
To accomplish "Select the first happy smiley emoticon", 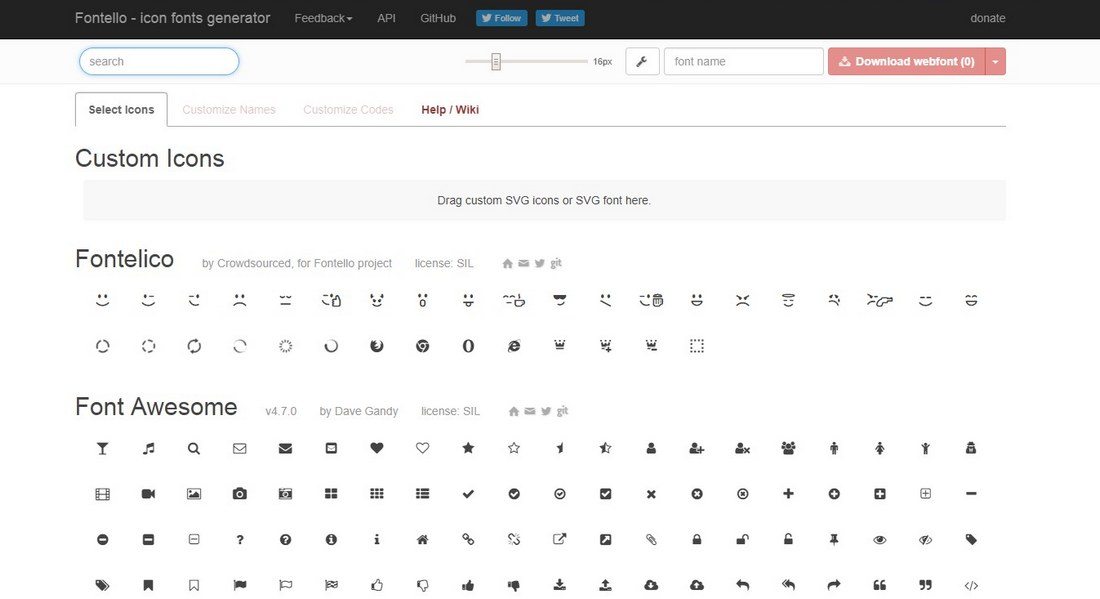I will [x=102, y=300].
